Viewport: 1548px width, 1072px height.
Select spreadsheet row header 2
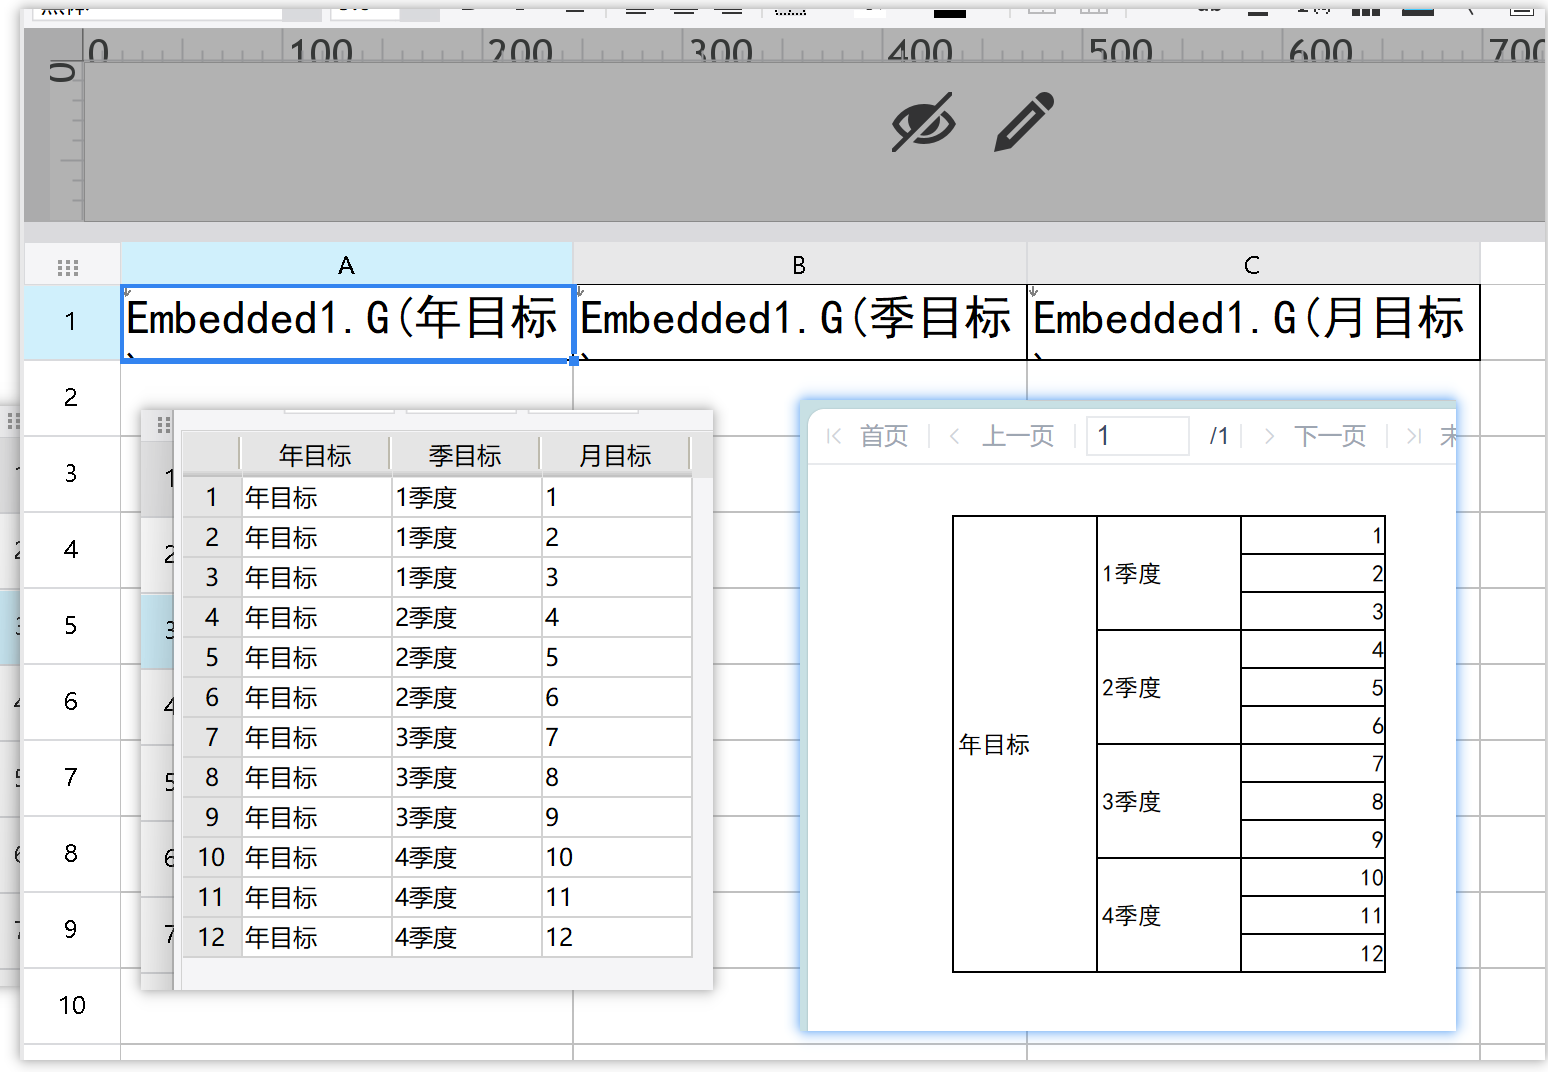click(x=71, y=398)
